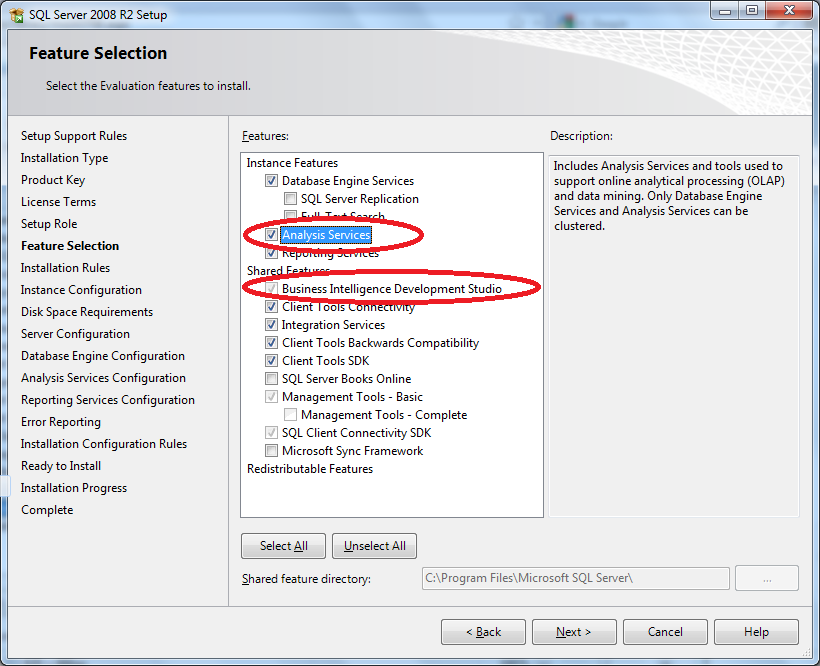820x666 pixels.
Task: Select Disk Space Requirements step
Action: pyautogui.click(x=87, y=312)
